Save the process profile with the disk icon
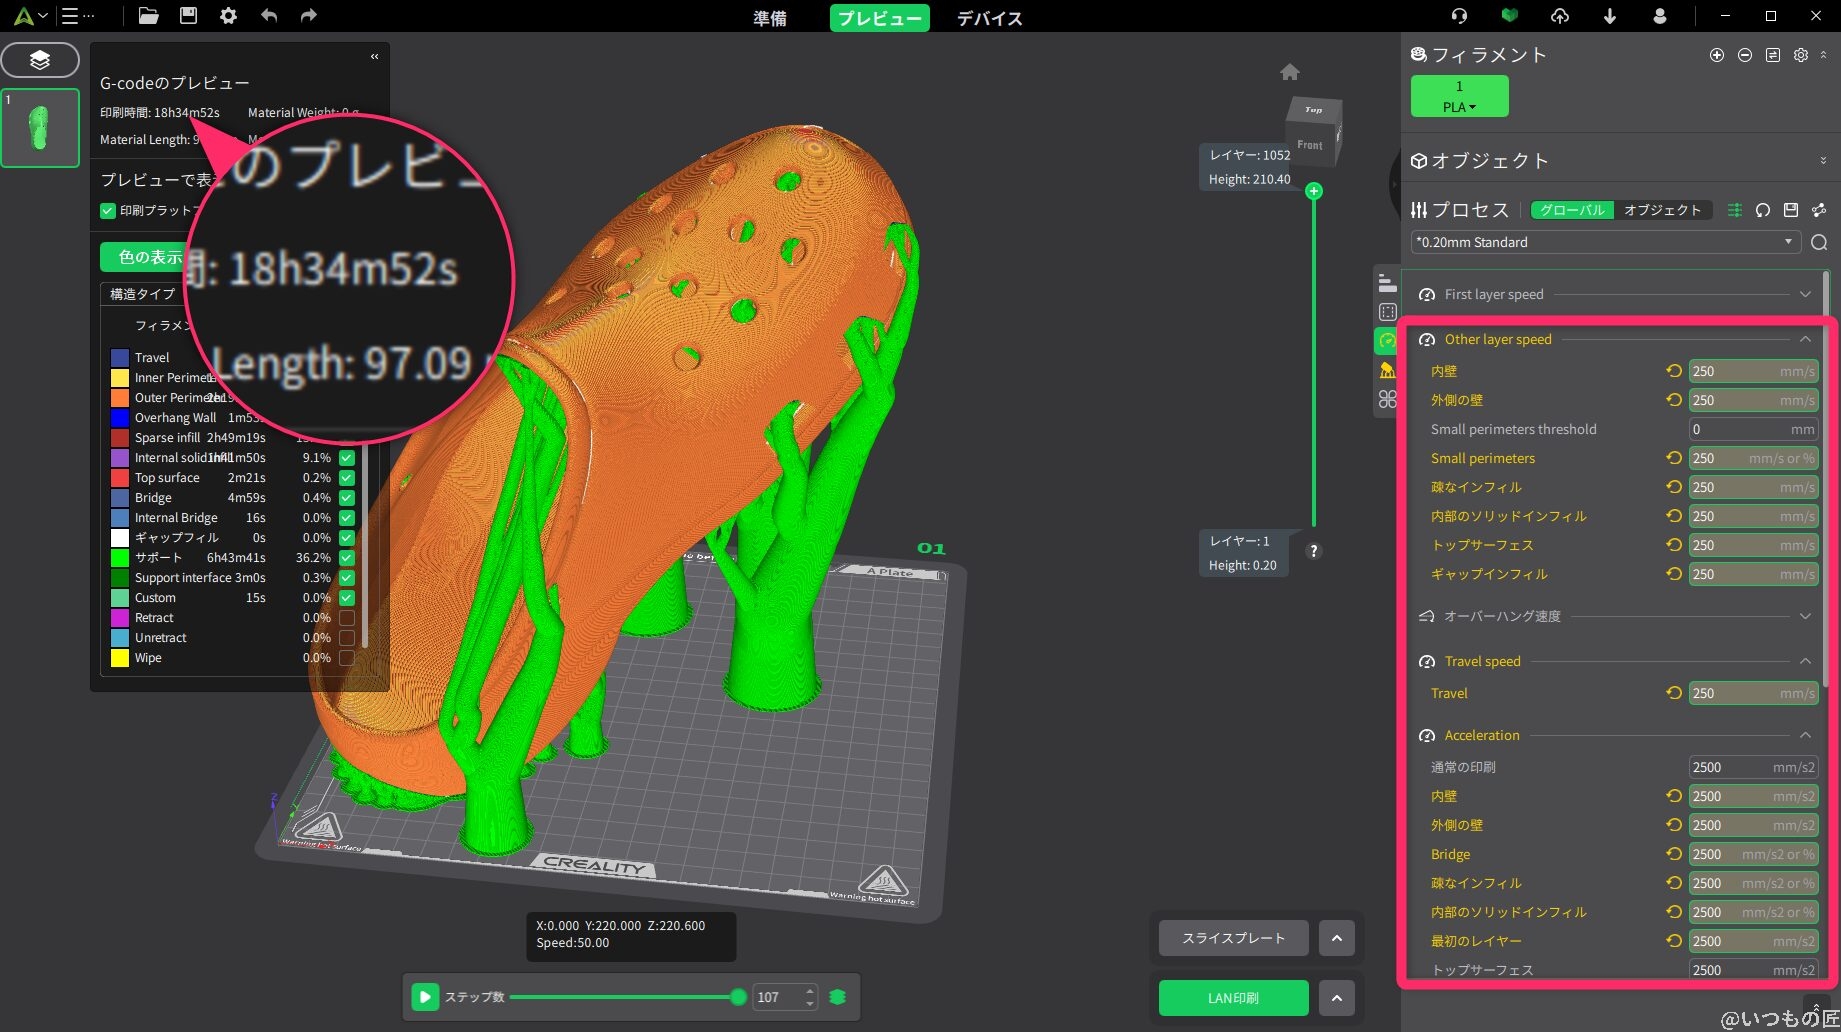Viewport: 1841px width, 1032px height. (1790, 210)
